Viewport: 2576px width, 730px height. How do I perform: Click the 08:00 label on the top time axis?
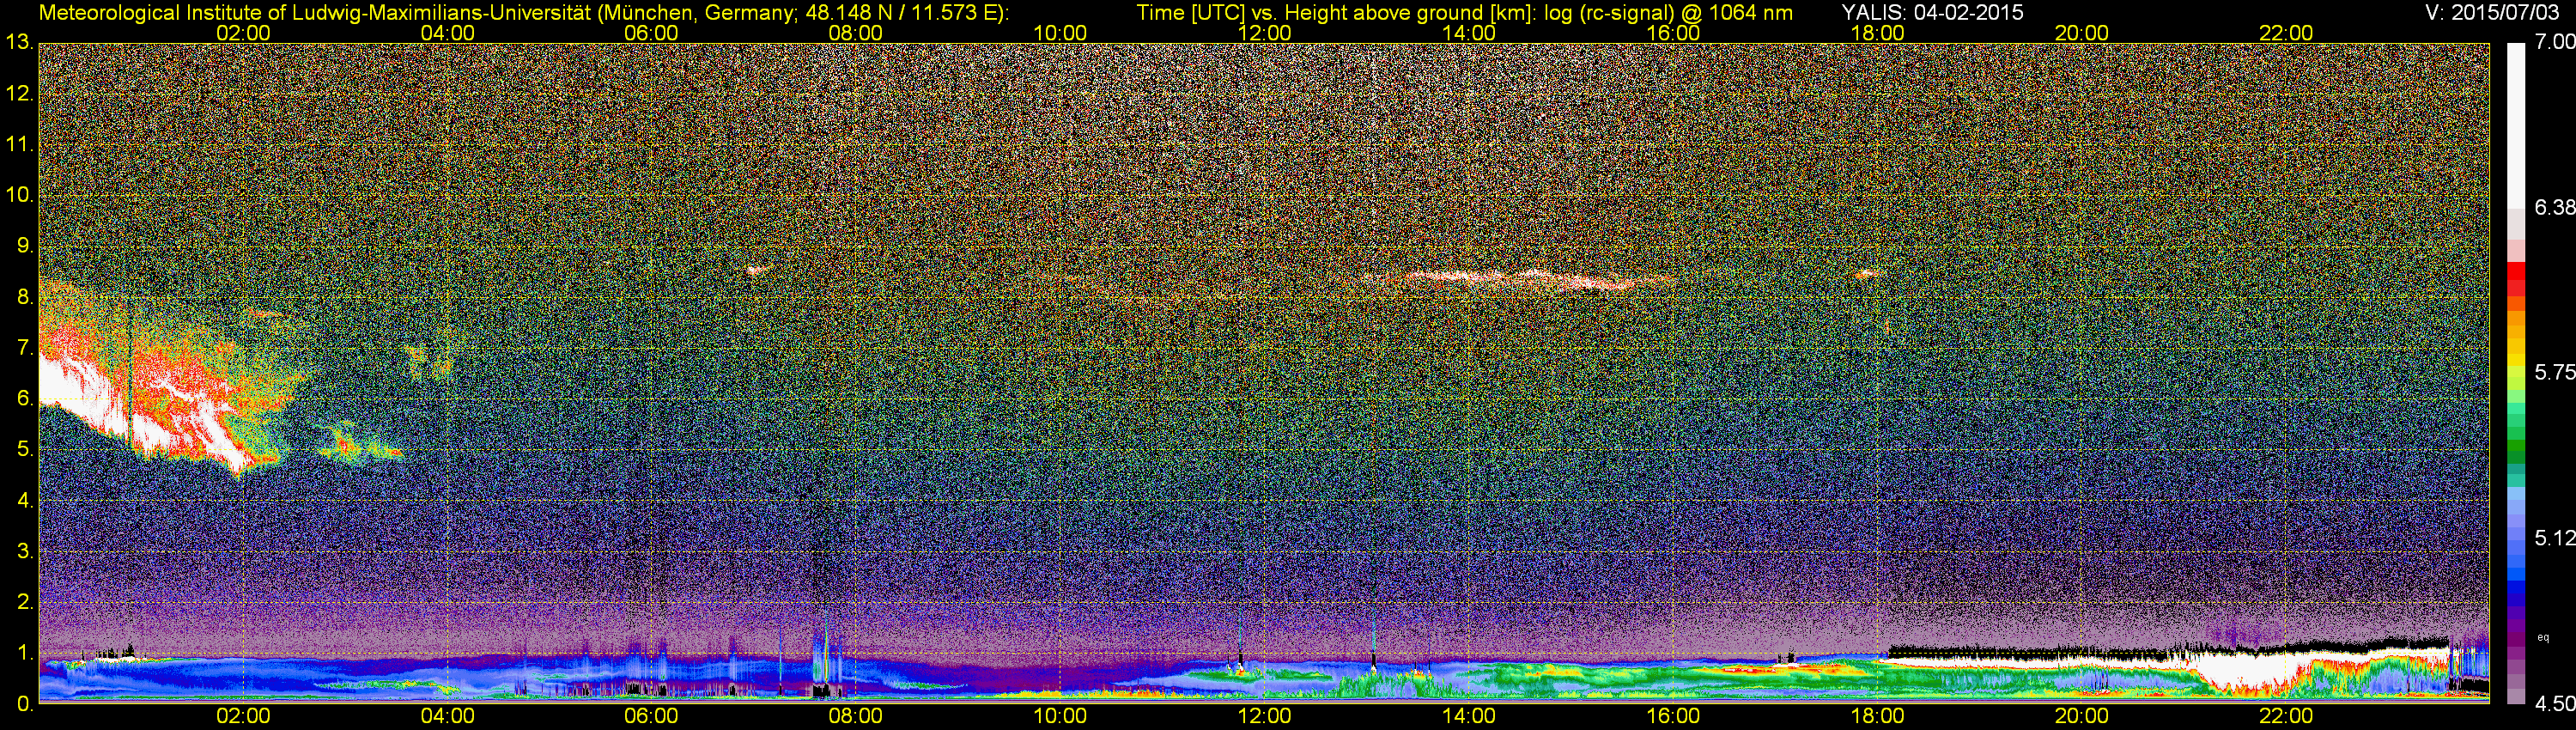(x=856, y=33)
